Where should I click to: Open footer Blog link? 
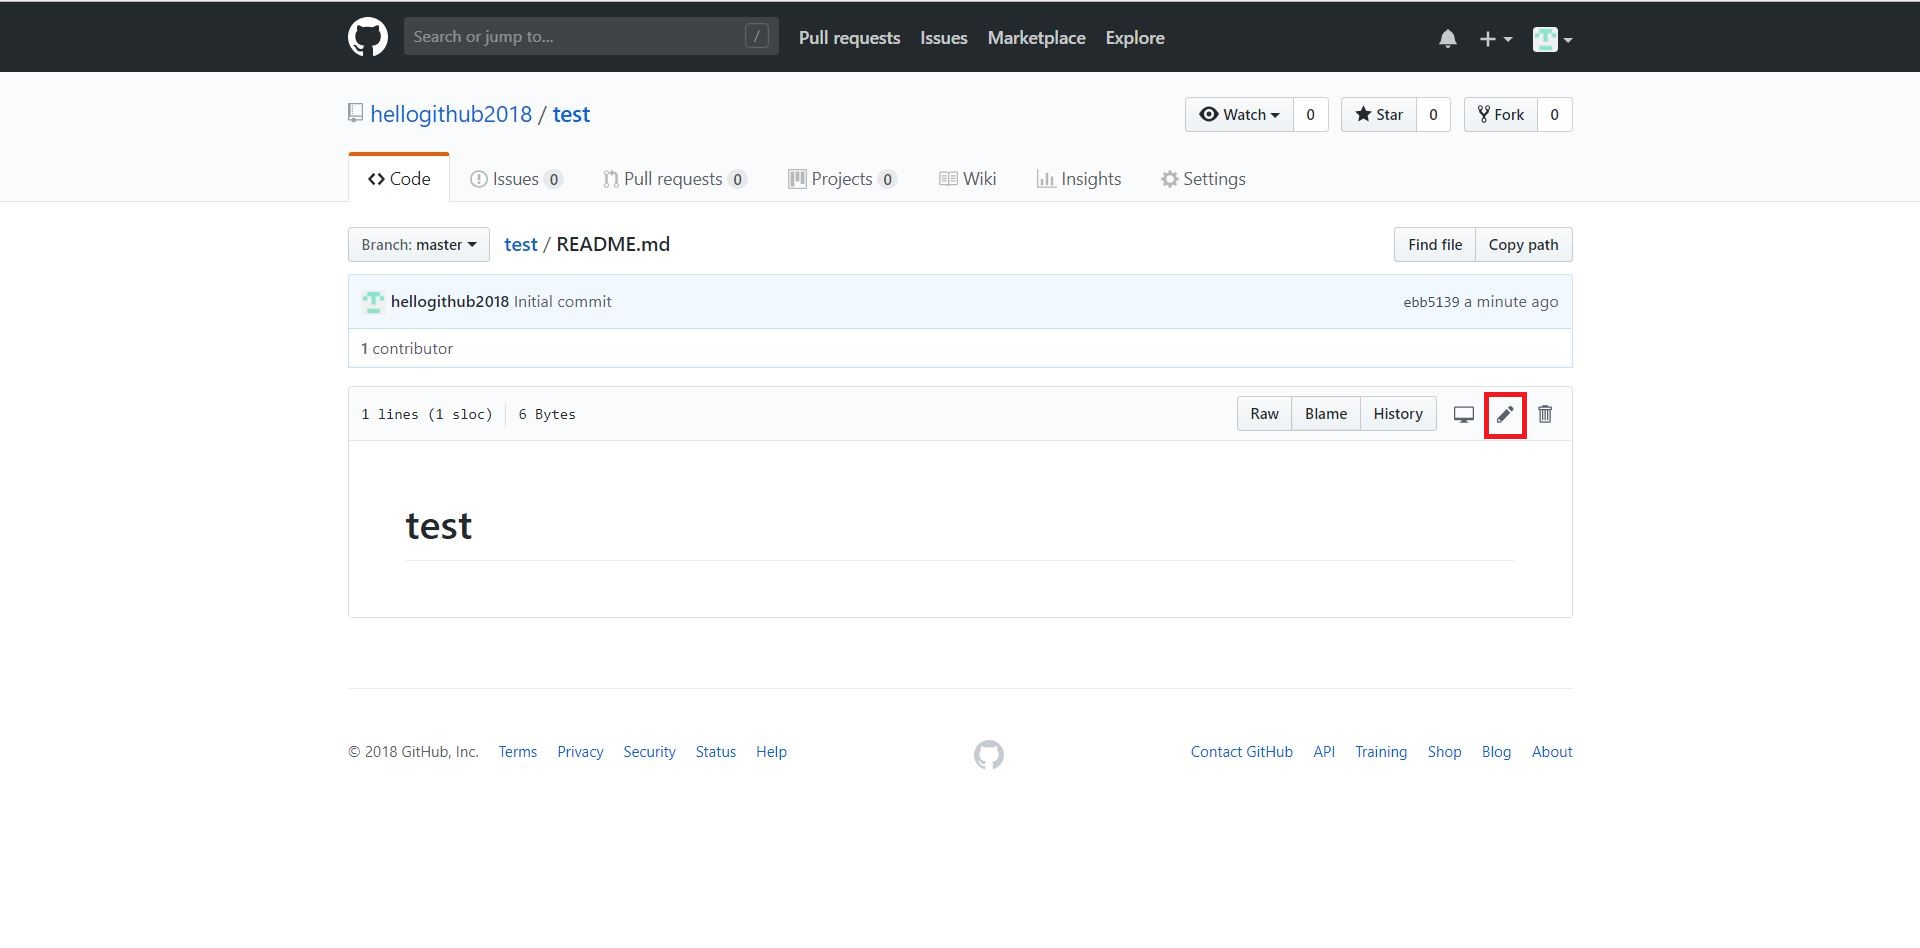point(1496,752)
